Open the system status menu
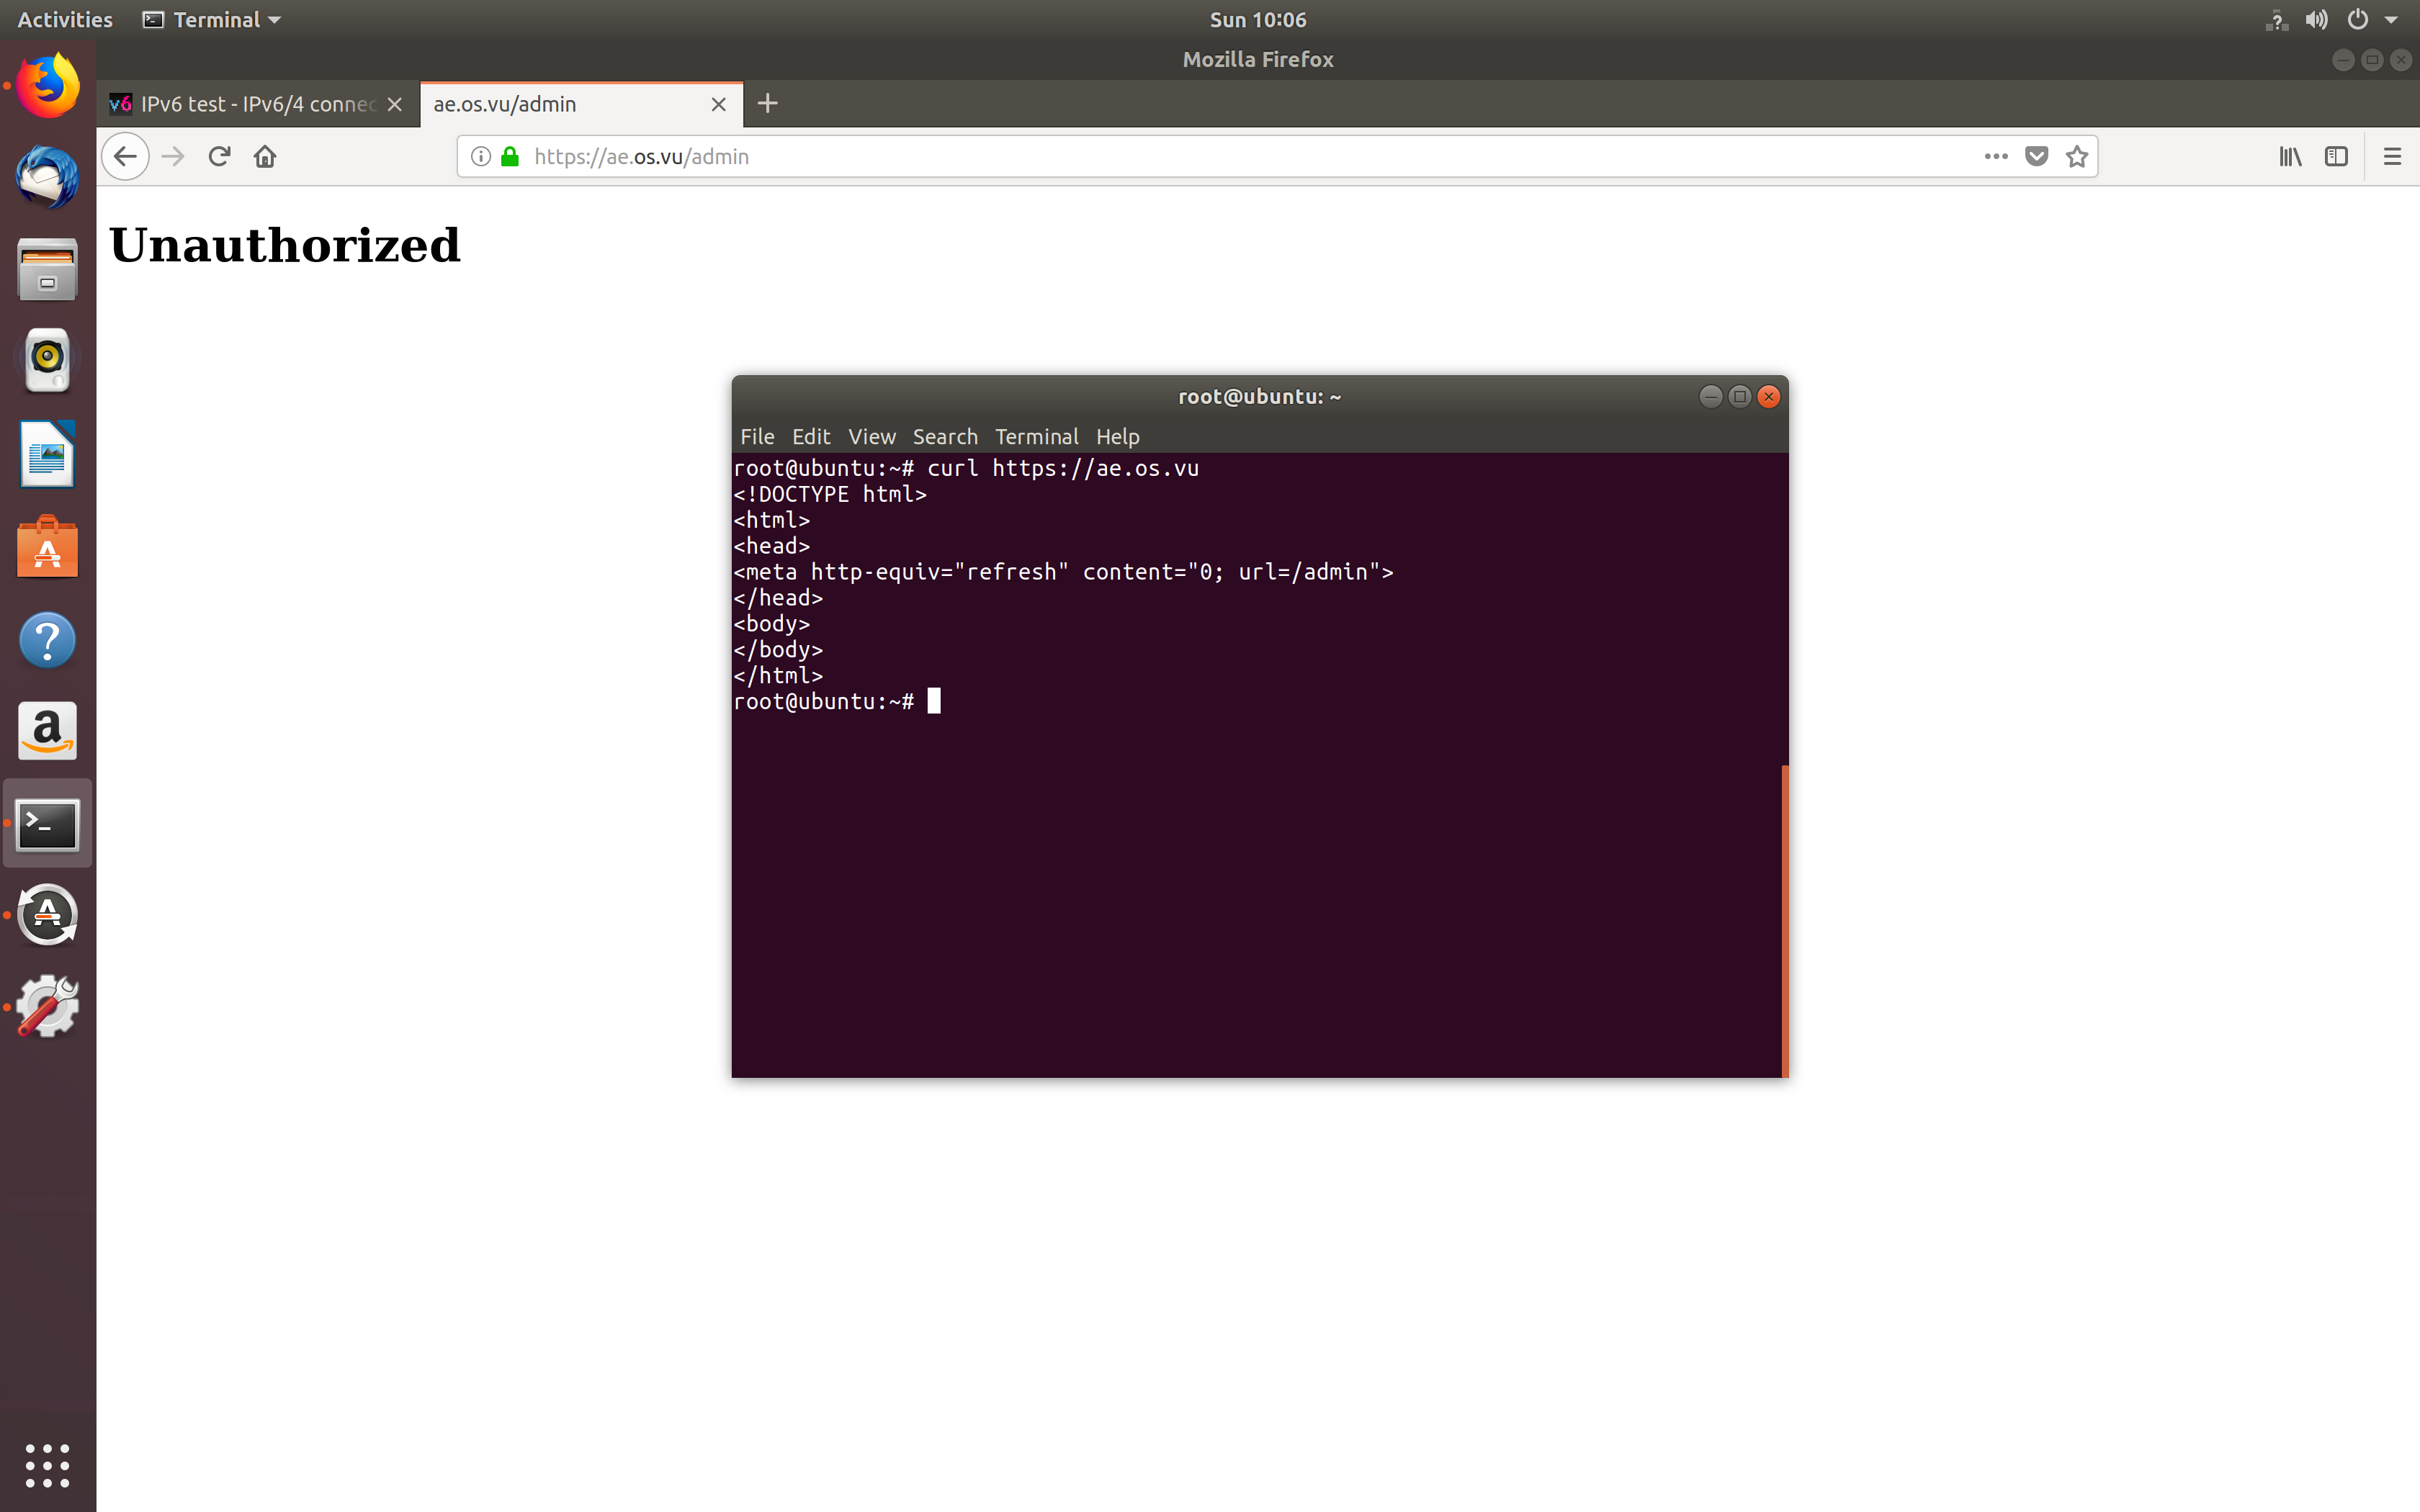The image size is (2420, 1512). [x=2334, y=19]
